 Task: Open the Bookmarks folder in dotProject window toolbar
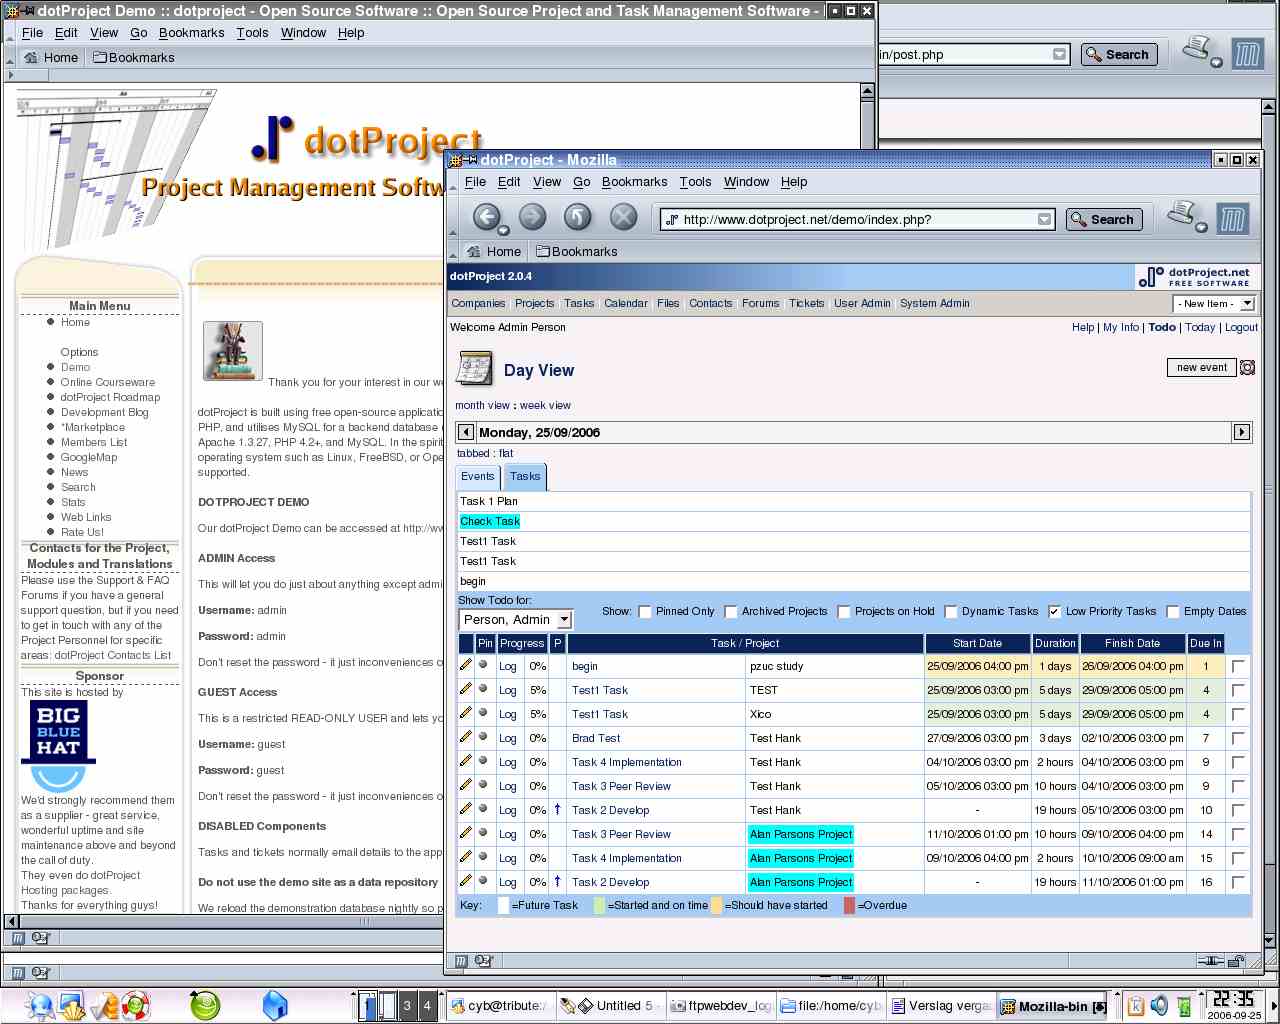576,252
